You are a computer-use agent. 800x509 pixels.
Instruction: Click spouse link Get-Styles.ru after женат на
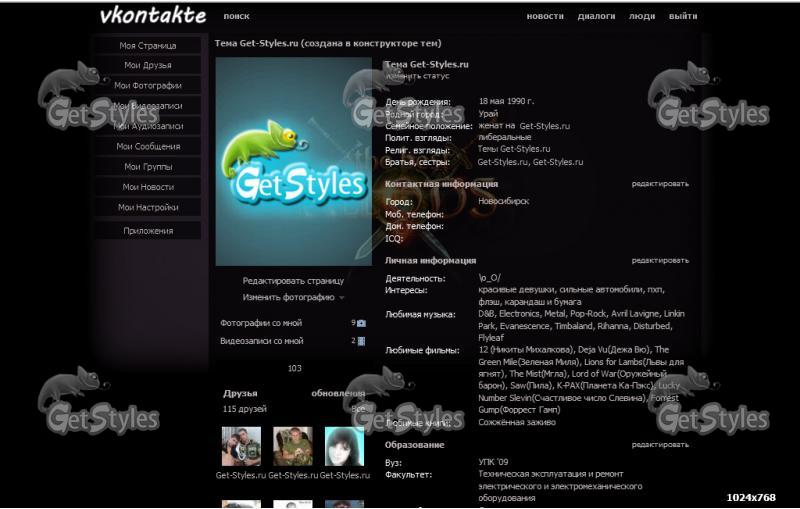point(544,126)
